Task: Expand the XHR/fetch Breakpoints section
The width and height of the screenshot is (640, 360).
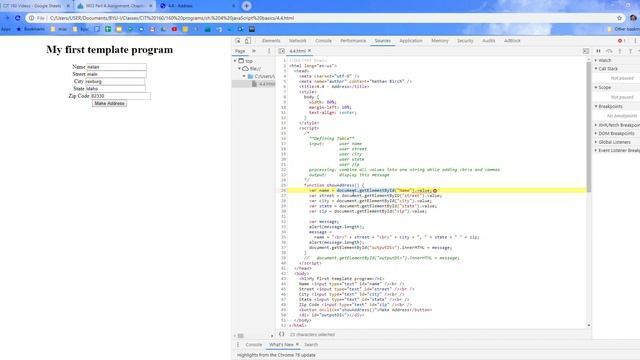Action: pos(616,125)
